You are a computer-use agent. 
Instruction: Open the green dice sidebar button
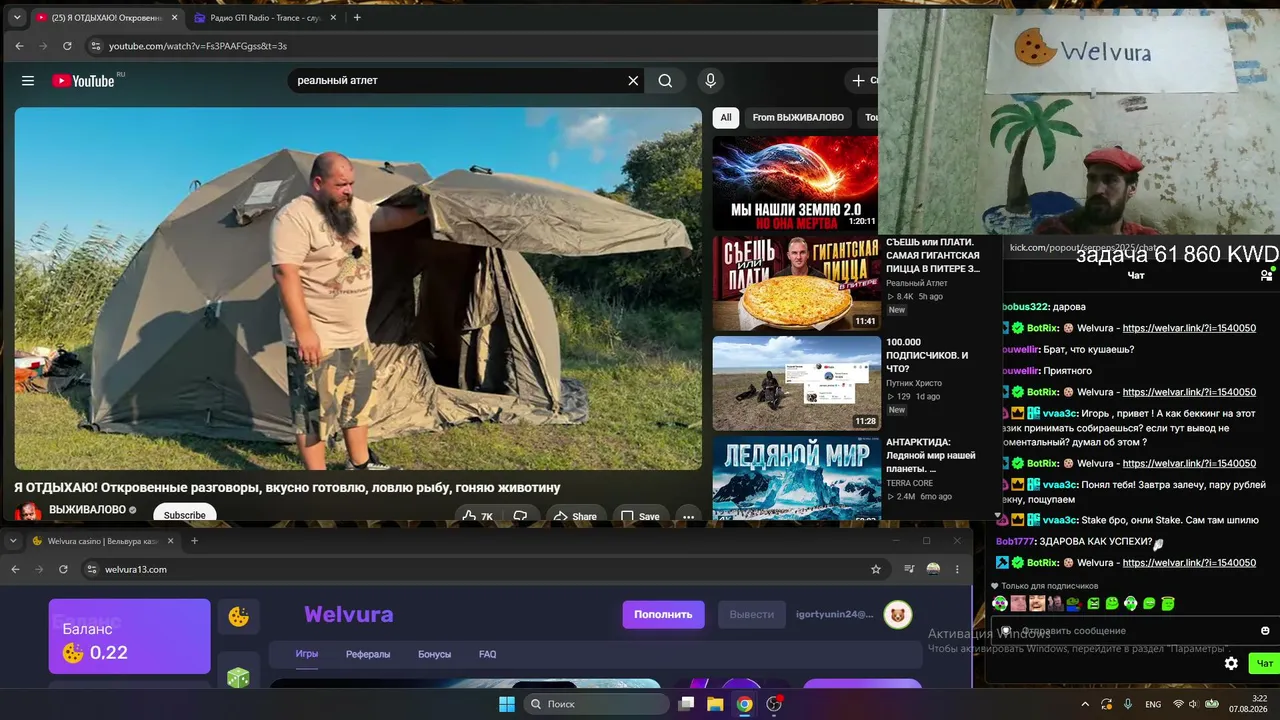click(239, 678)
